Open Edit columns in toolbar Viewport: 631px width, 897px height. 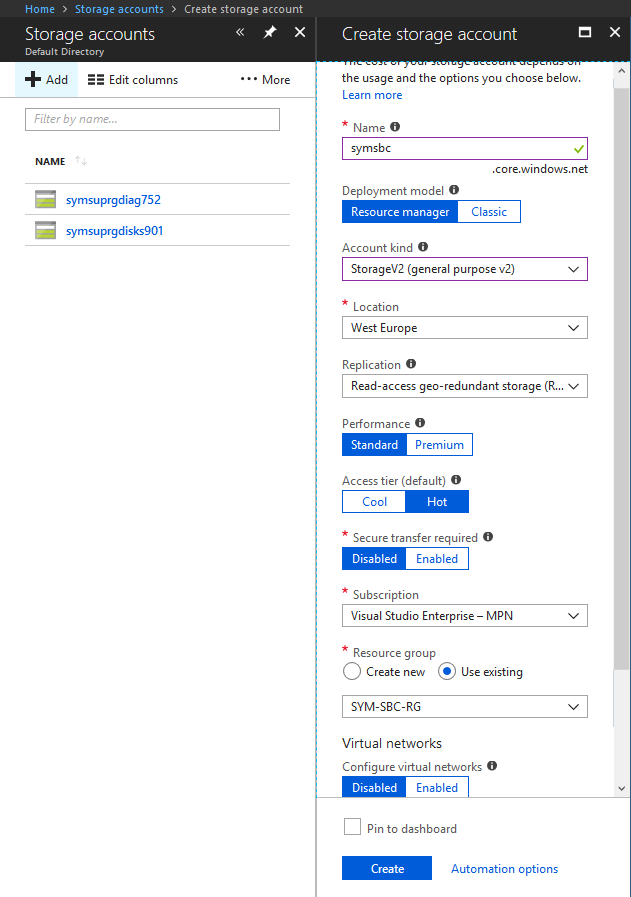click(x=133, y=80)
